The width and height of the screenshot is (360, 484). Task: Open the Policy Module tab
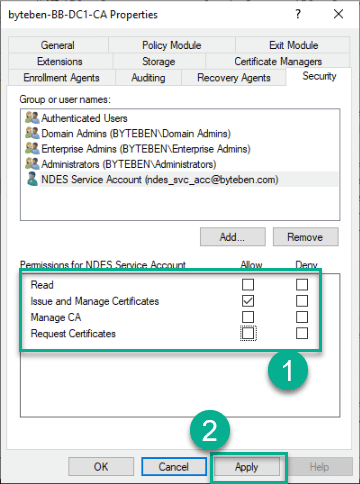[x=172, y=45]
